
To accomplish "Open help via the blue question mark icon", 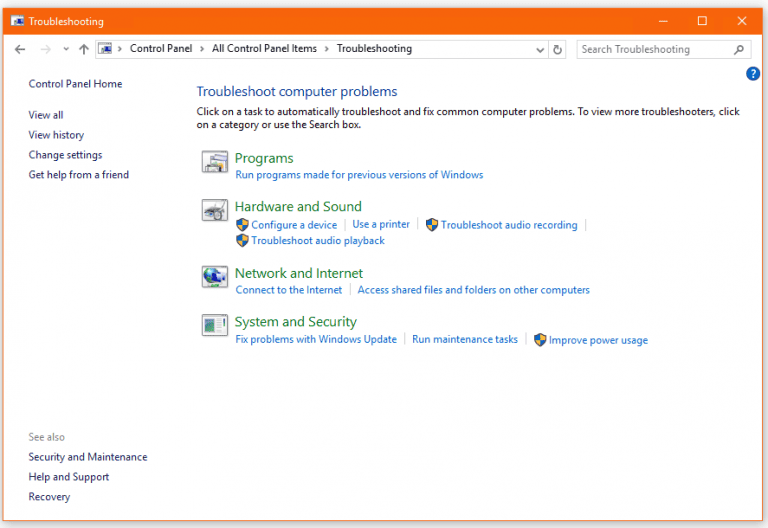I will pyautogui.click(x=753, y=74).
